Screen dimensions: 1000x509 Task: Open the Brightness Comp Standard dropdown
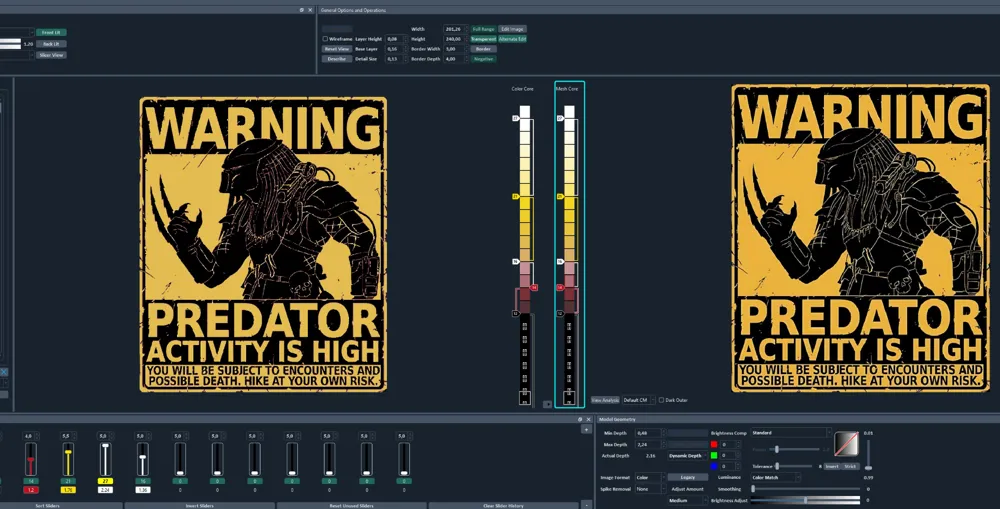(791, 433)
